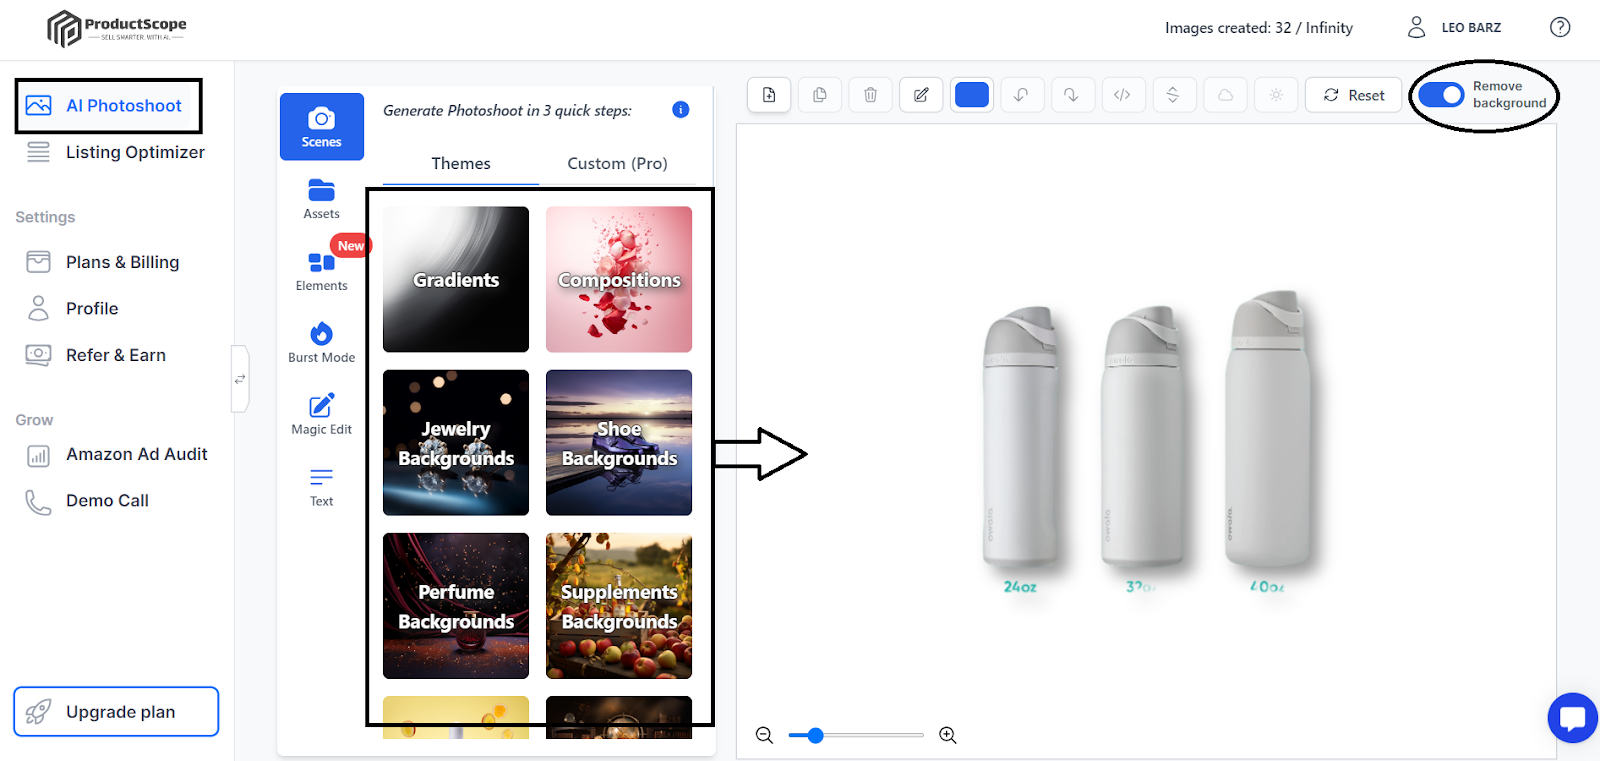This screenshot has height=761, width=1600.
Task: Click the flip vertical toolbar icon
Action: pyautogui.click(x=1173, y=95)
